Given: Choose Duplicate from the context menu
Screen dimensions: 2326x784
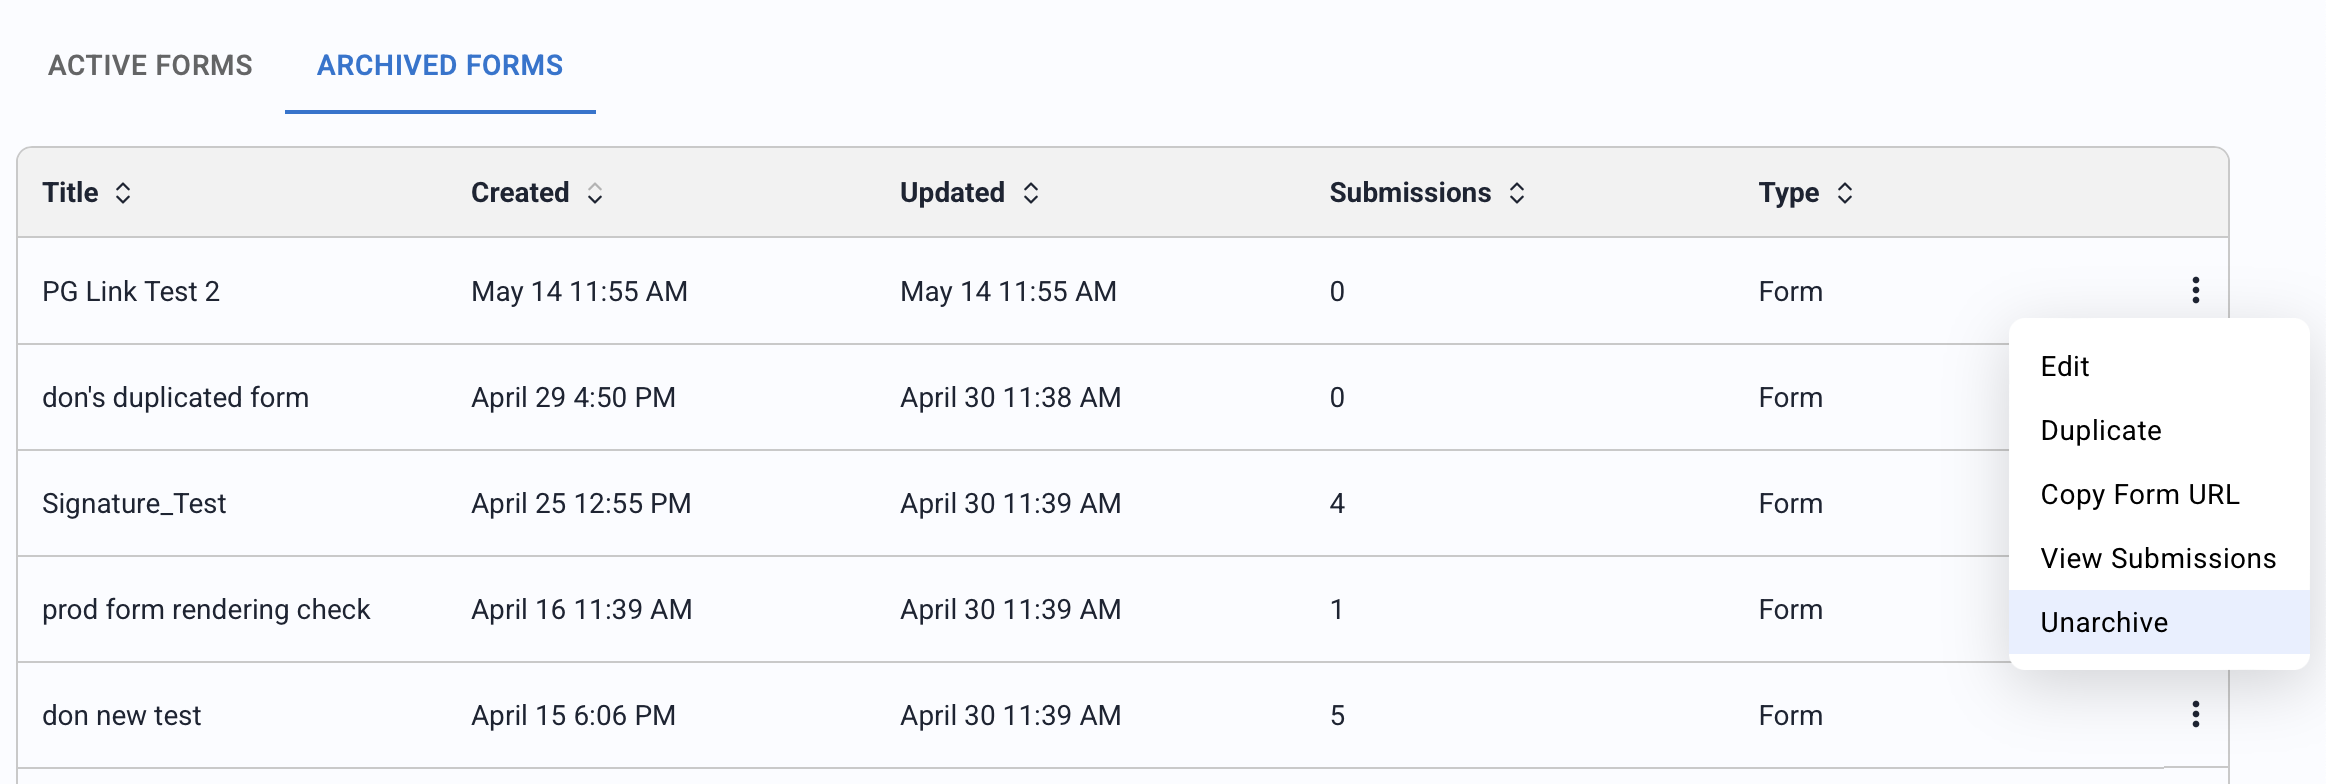Looking at the screenshot, I should [x=2099, y=430].
